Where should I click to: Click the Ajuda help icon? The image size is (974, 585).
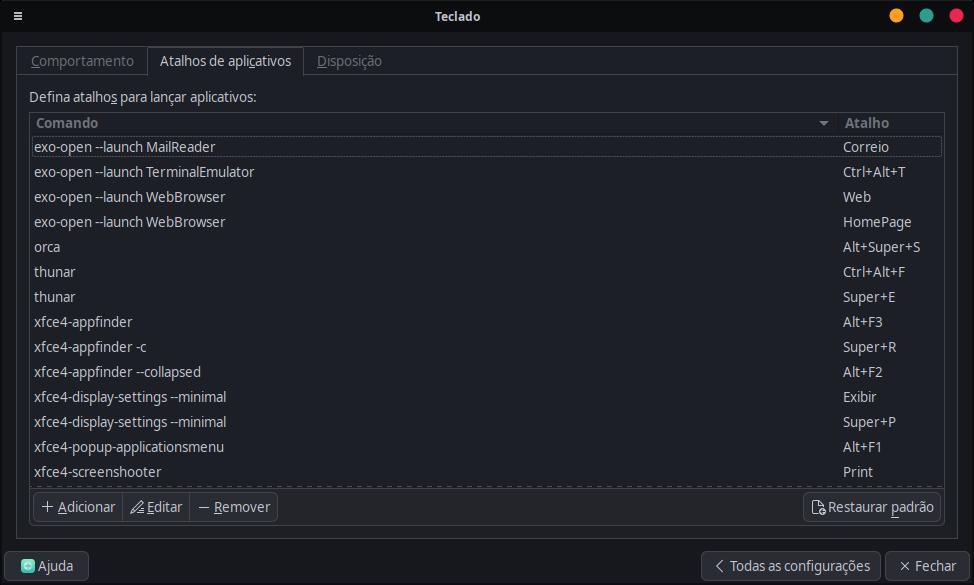(x=28, y=566)
